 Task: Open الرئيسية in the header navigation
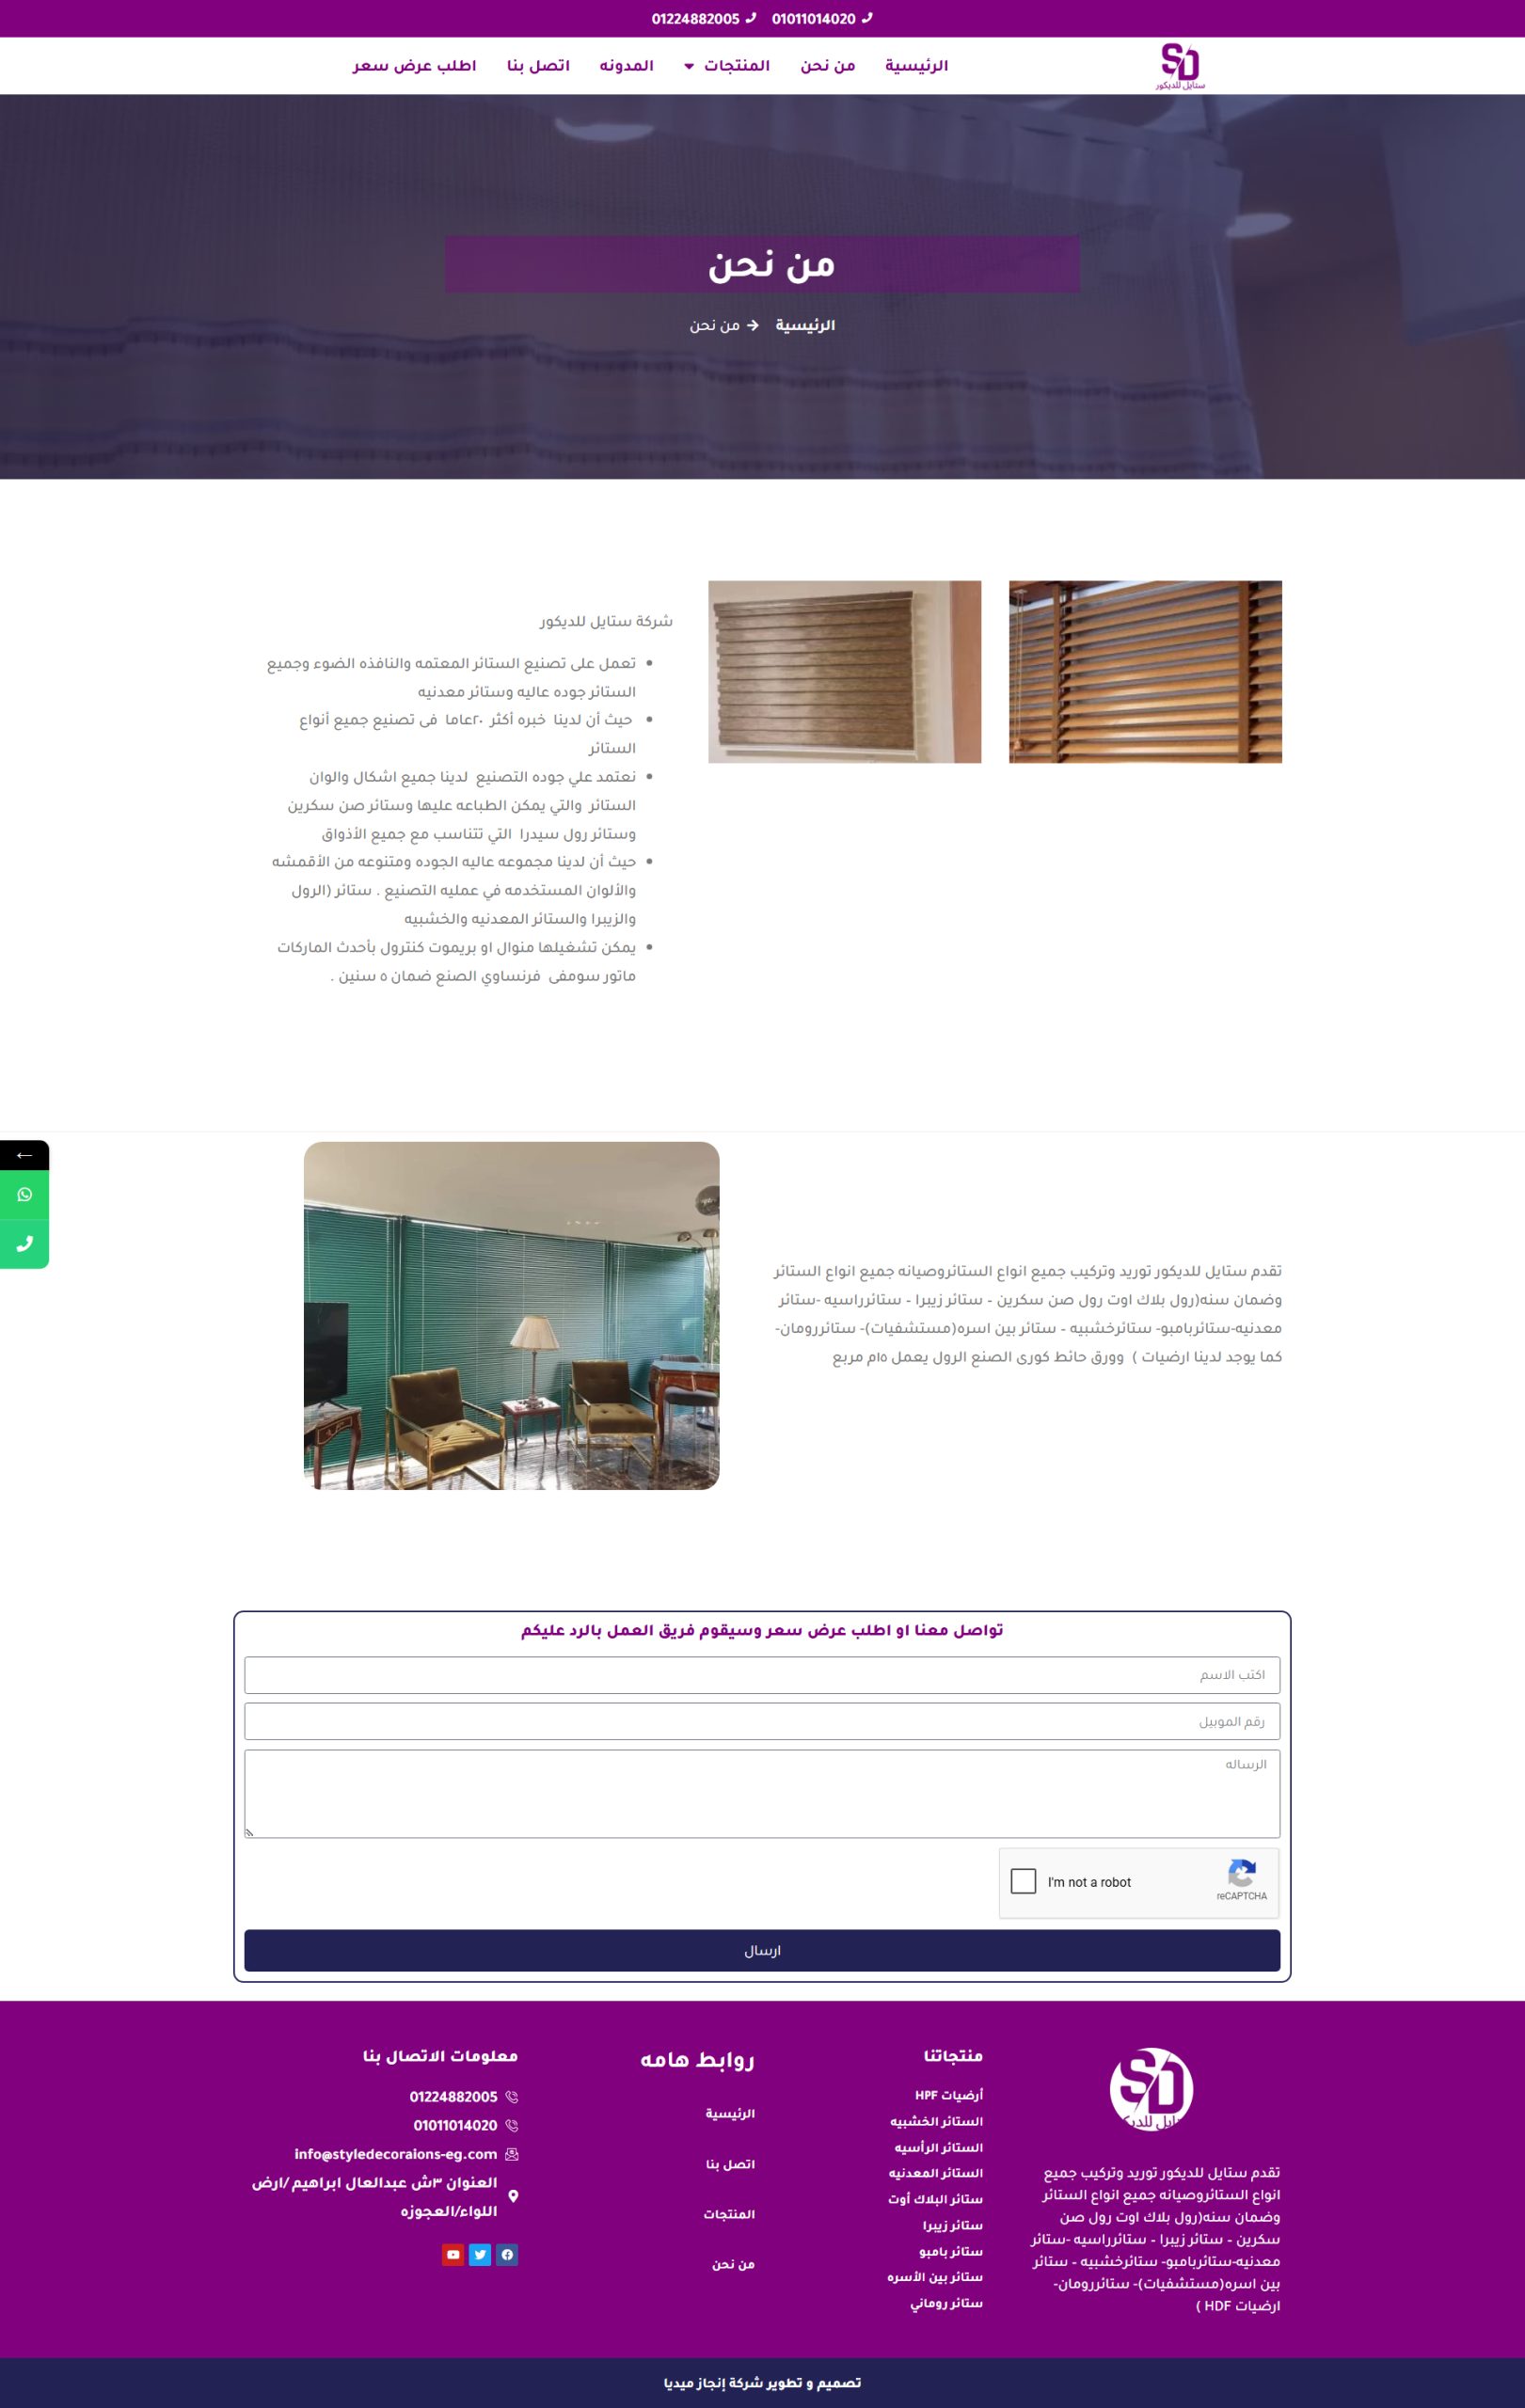(x=916, y=66)
